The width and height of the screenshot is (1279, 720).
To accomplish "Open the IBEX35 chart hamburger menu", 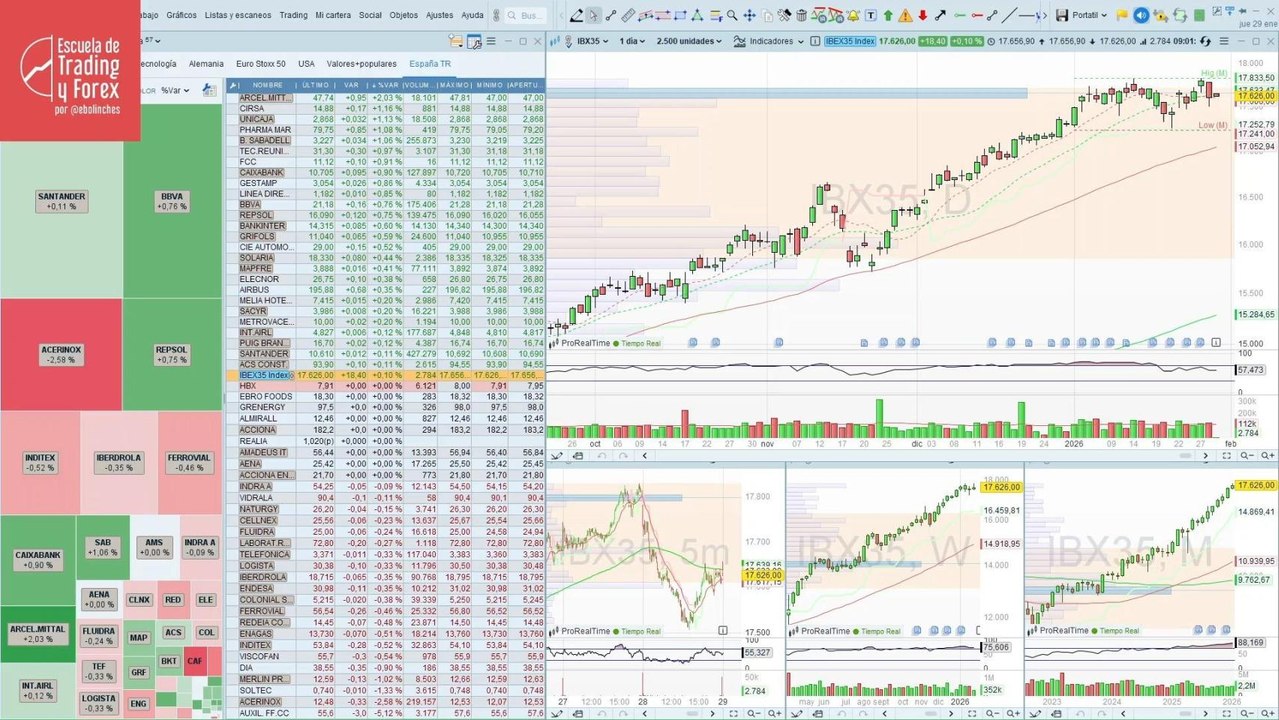I will (x=1223, y=41).
